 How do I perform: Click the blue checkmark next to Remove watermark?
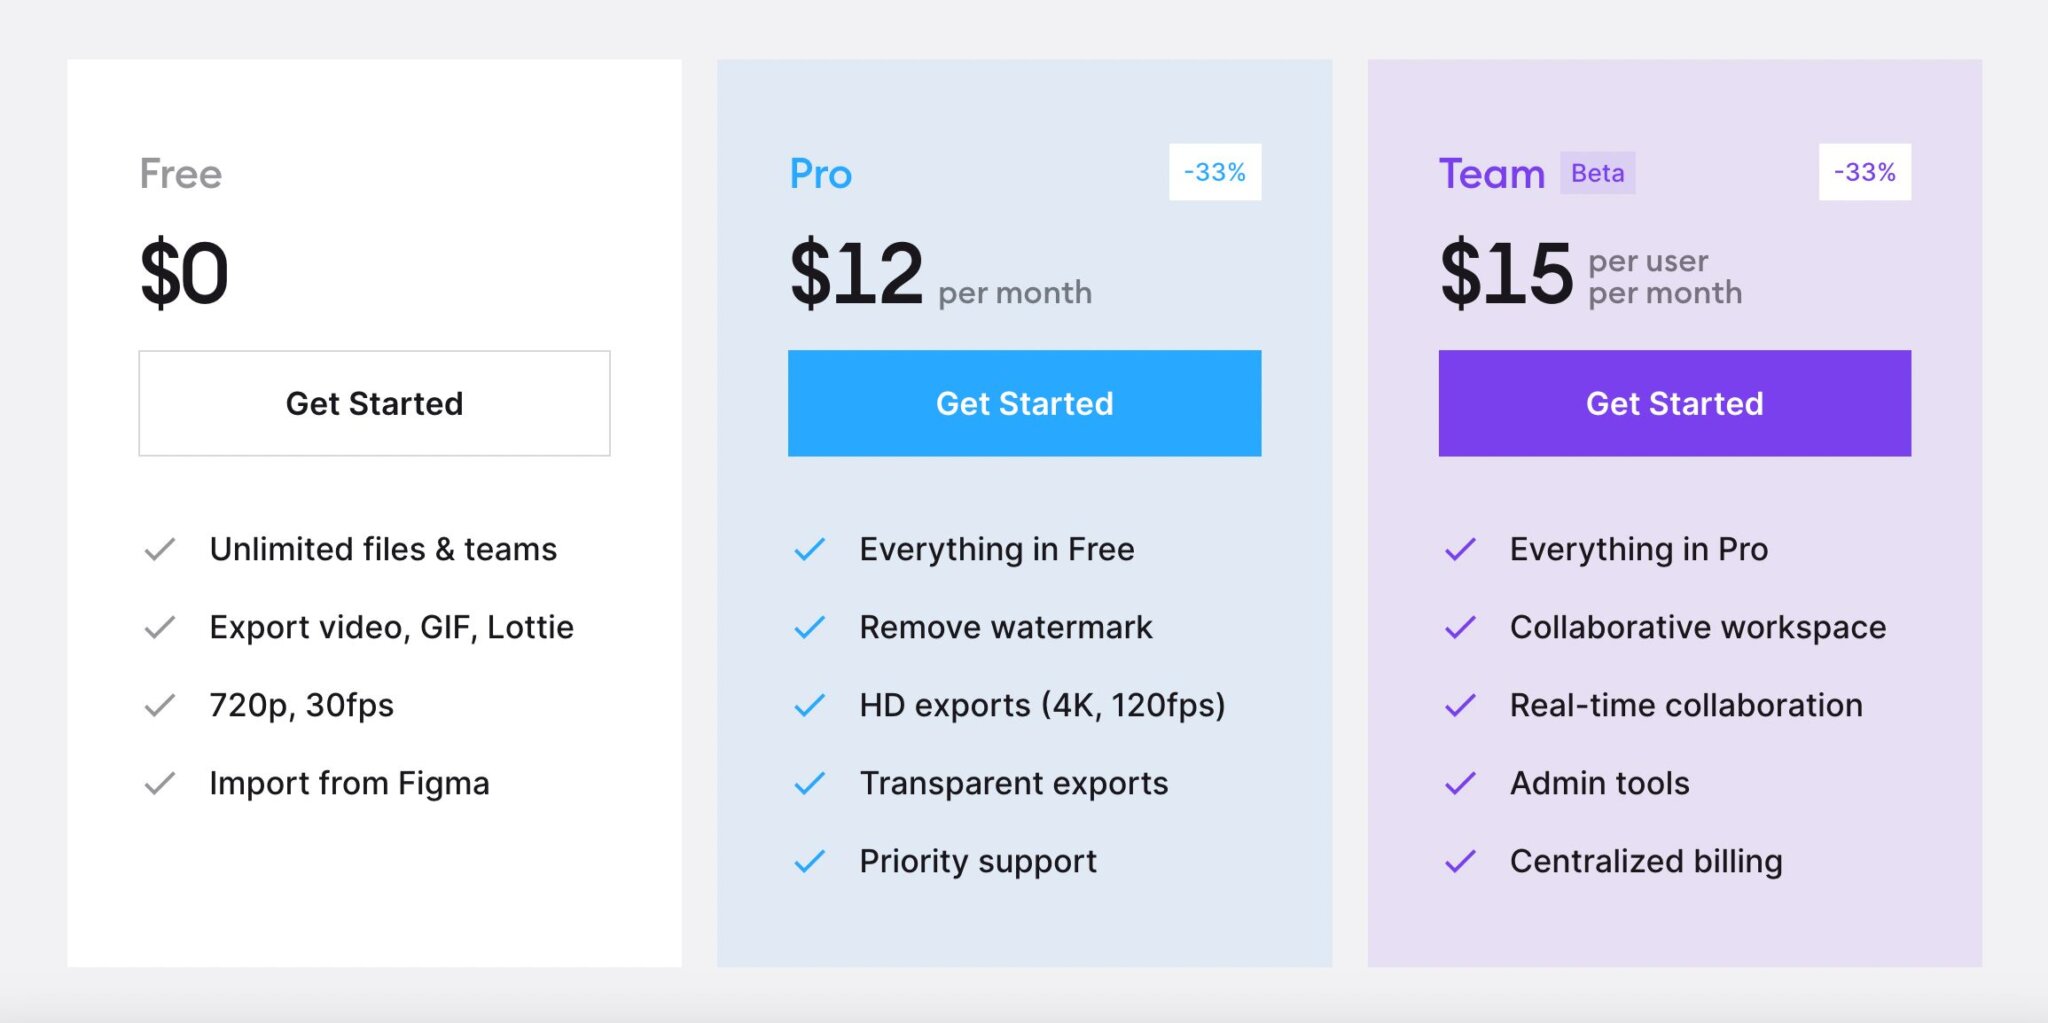pyautogui.click(x=809, y=627)
